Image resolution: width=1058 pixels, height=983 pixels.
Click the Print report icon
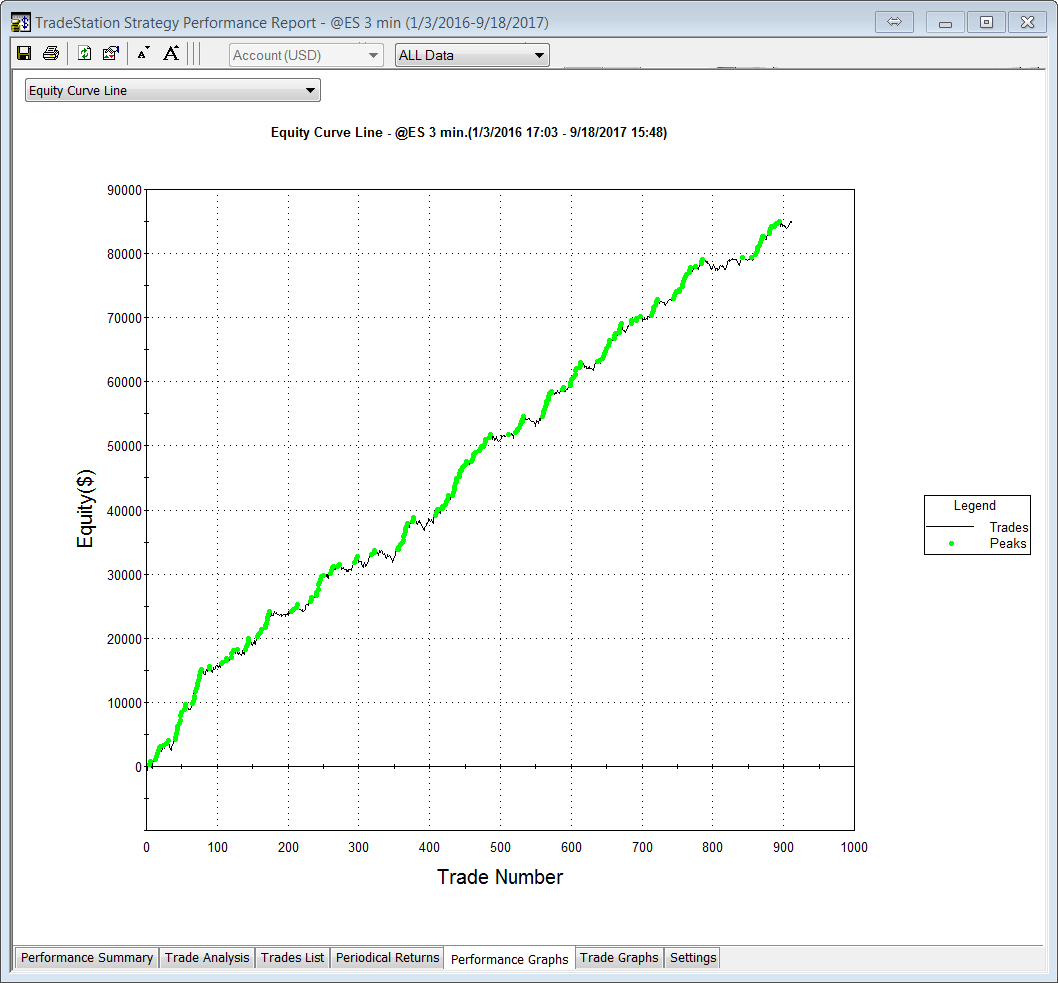pyautogui.click(x=51, y=54)
